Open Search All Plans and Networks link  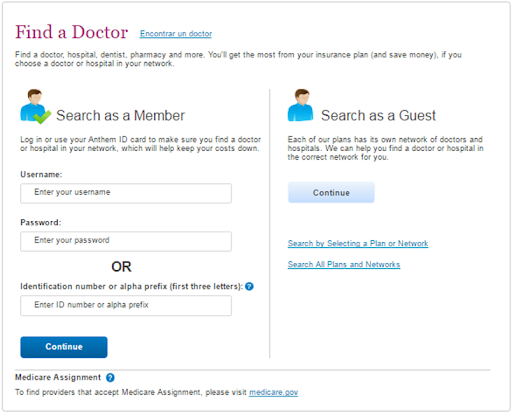(344, 265)
